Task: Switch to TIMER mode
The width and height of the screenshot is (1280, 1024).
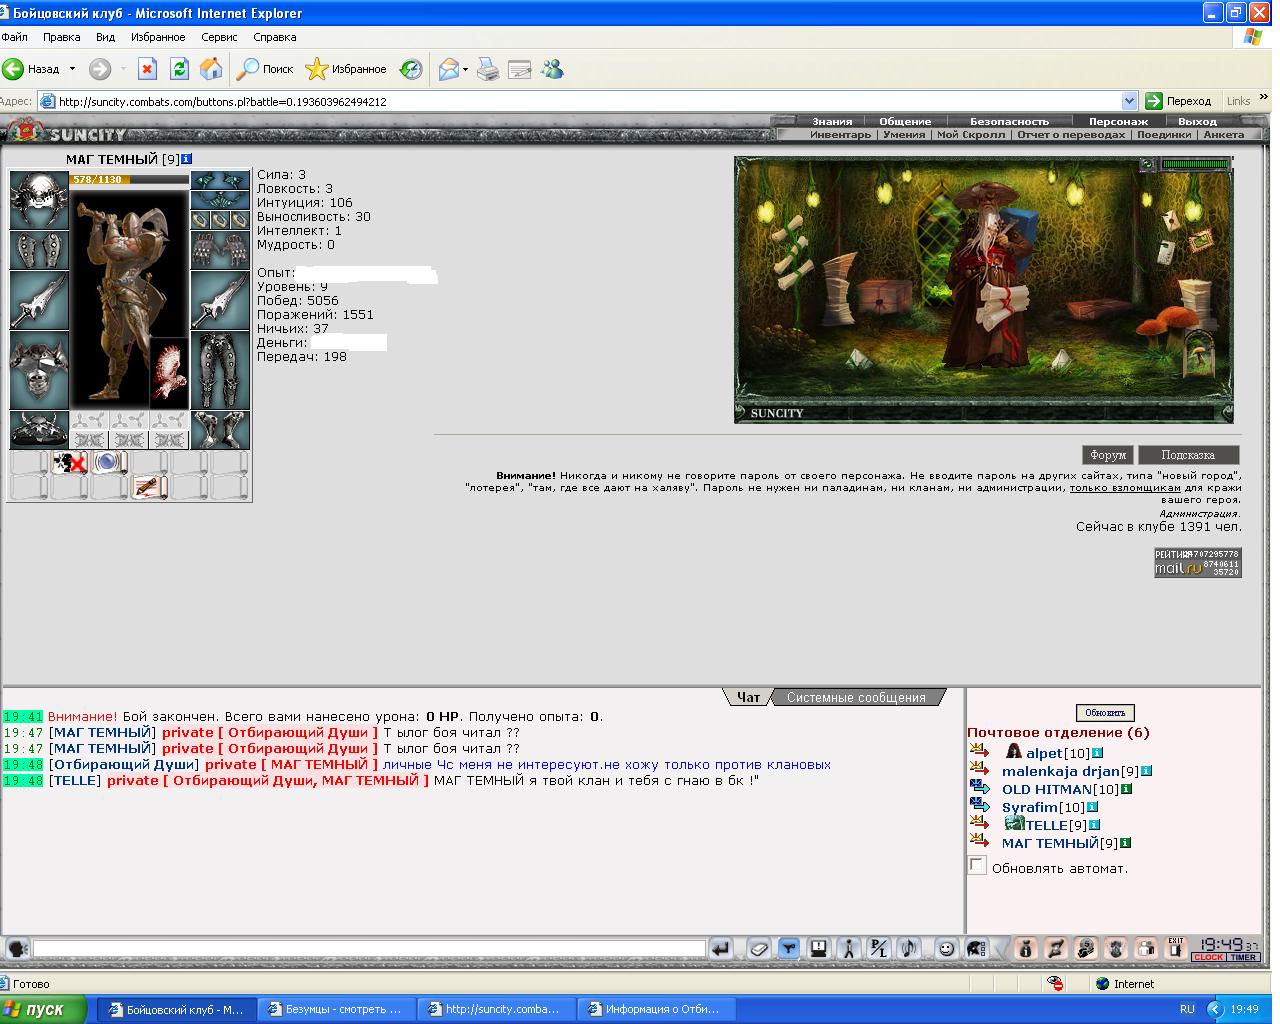Action: point(1243,957)
